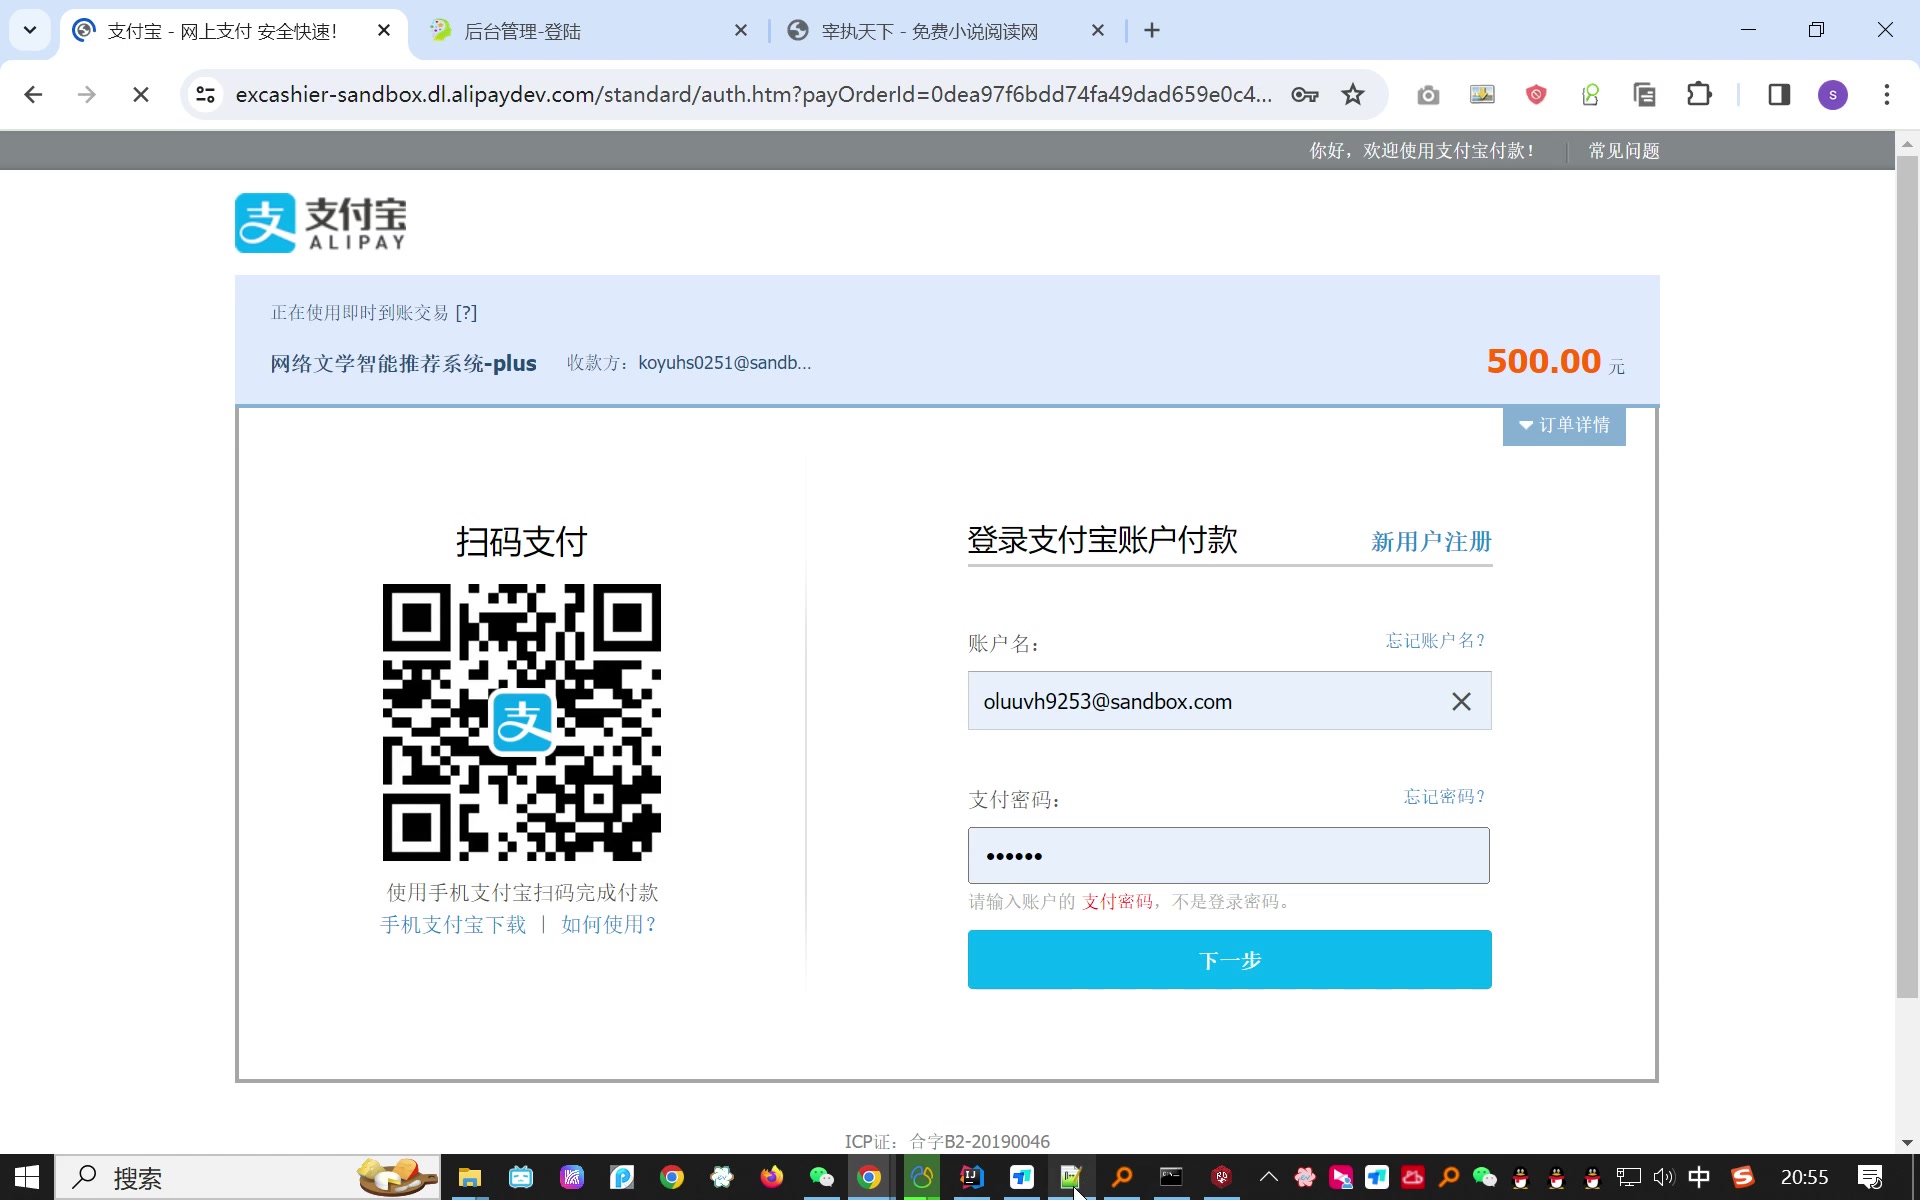Clear the account name with X
The height and width of the screenshot is (1200, 1920).
click(x=1461, y=702)
